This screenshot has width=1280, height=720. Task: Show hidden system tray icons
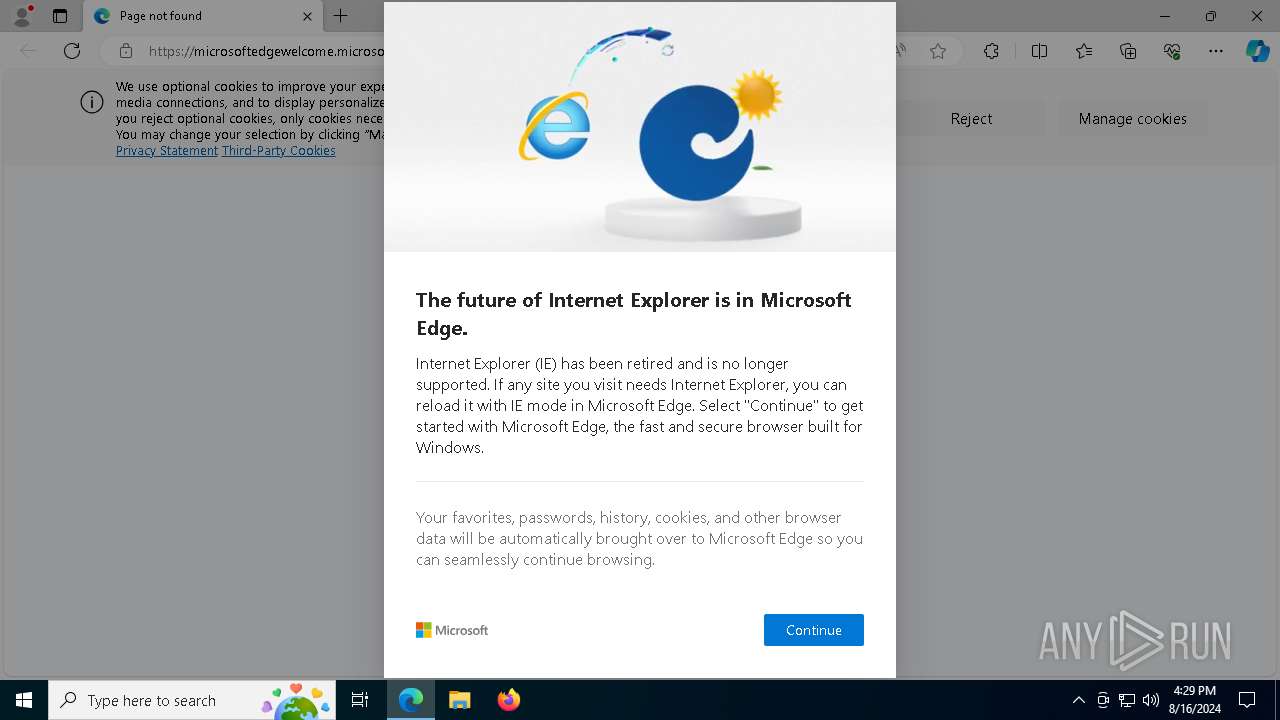1078,700
